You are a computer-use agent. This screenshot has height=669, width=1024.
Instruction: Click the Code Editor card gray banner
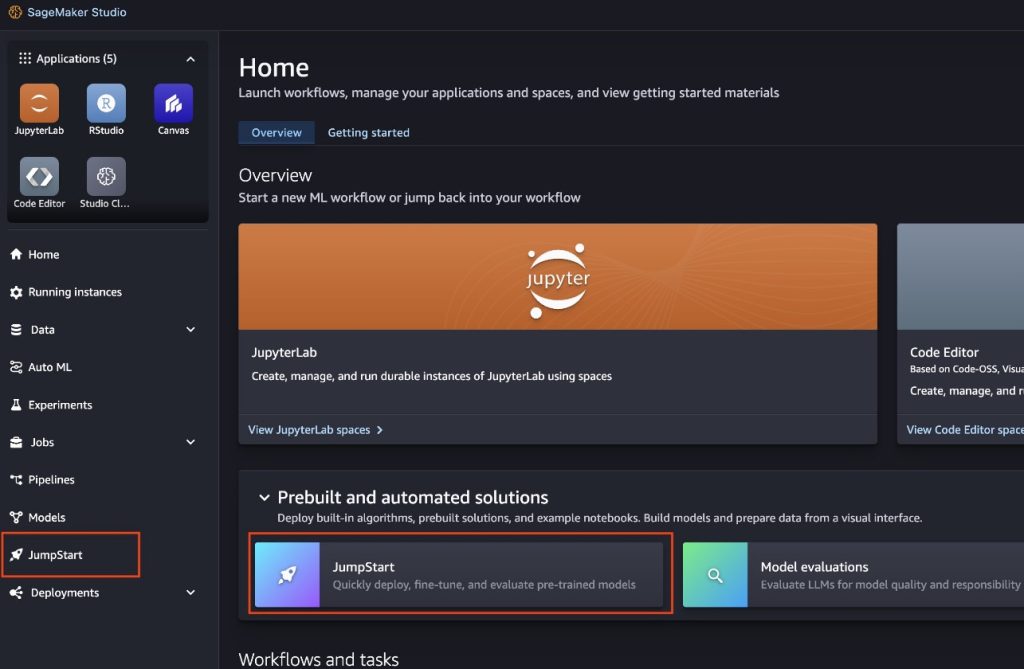(961, 277)
